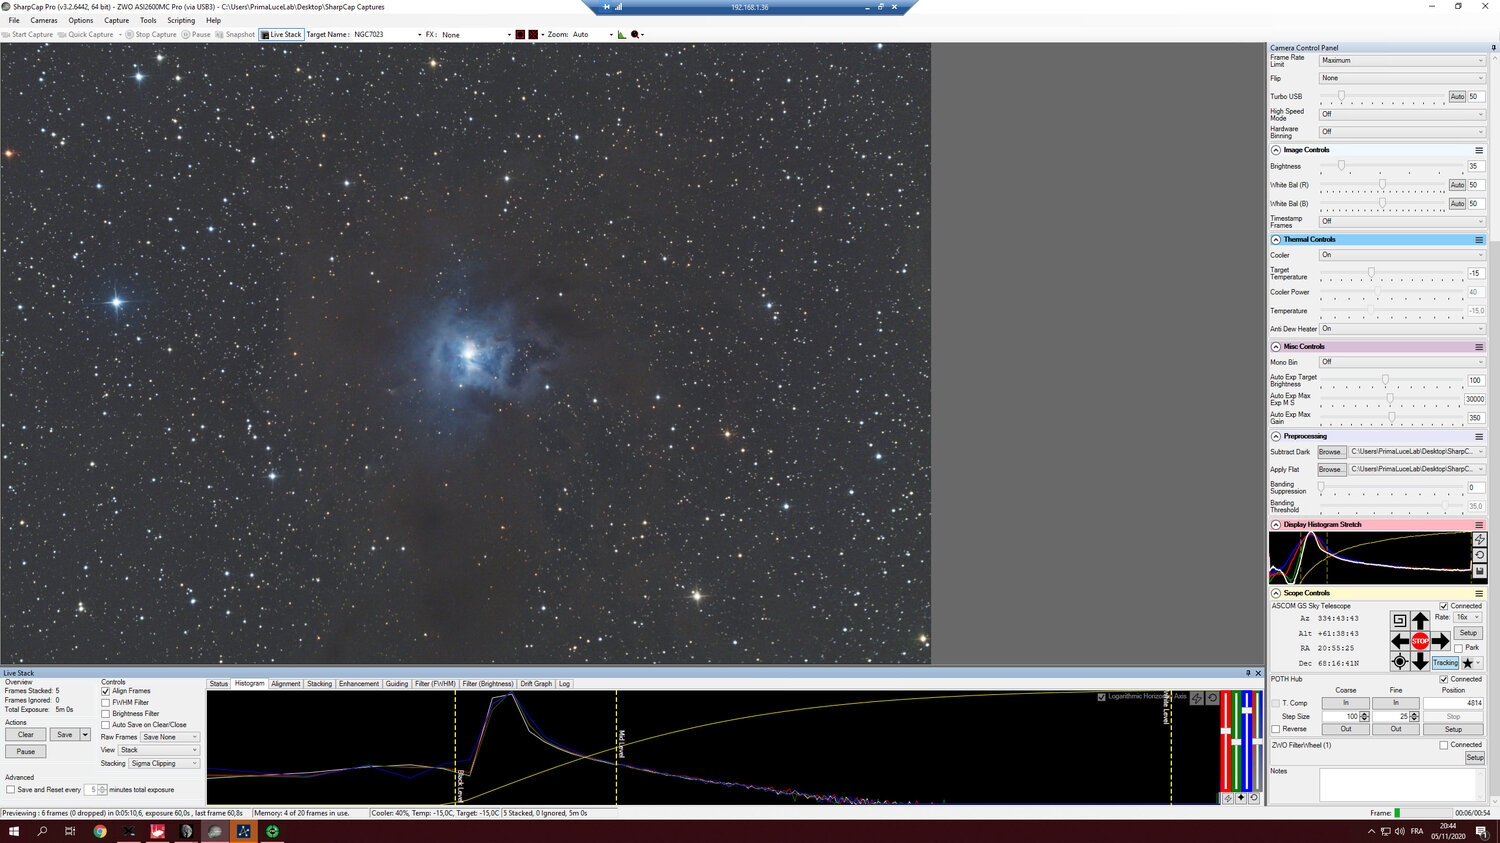The width and height of the screenshot is (1500, 843).
Task: Toggle the Live Stack toolbar button
Action: click(x=281, y=34)
